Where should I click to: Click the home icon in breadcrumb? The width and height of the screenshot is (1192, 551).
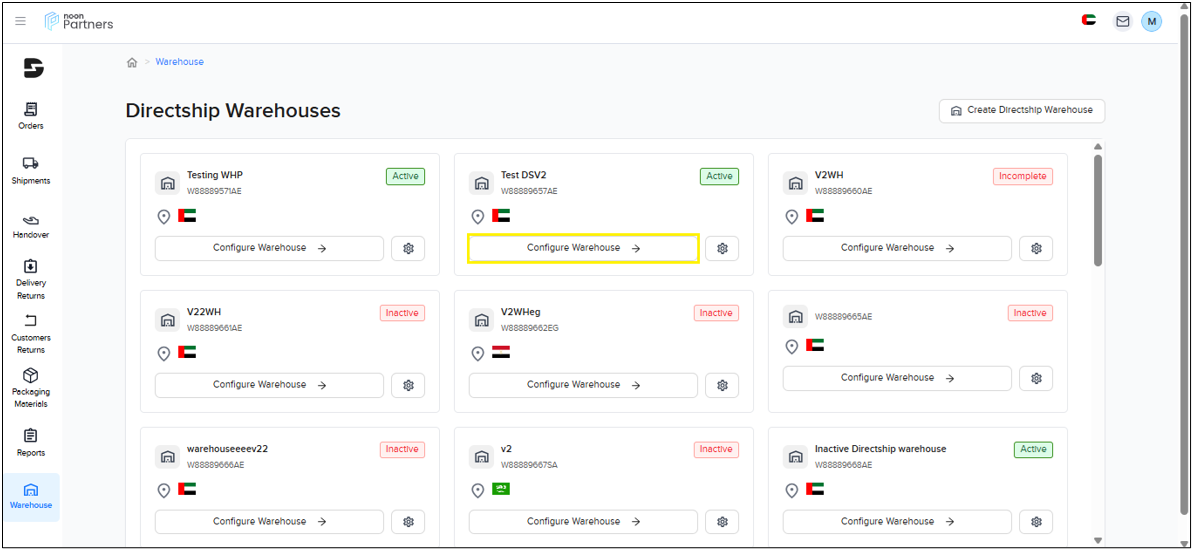click(x=132, y=62)
